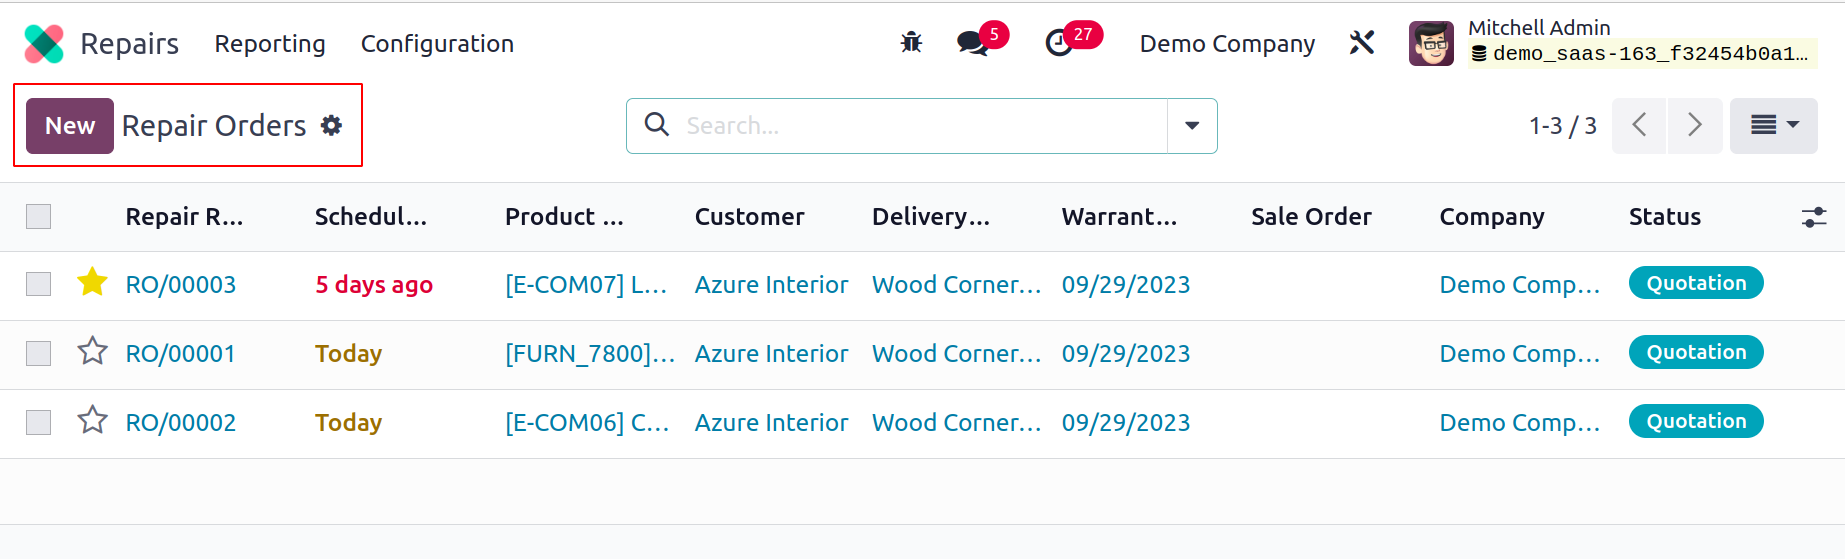Open the list view switcher dropdown
The height and width of the screenshot is (559, 1845).
(1774, 125)
